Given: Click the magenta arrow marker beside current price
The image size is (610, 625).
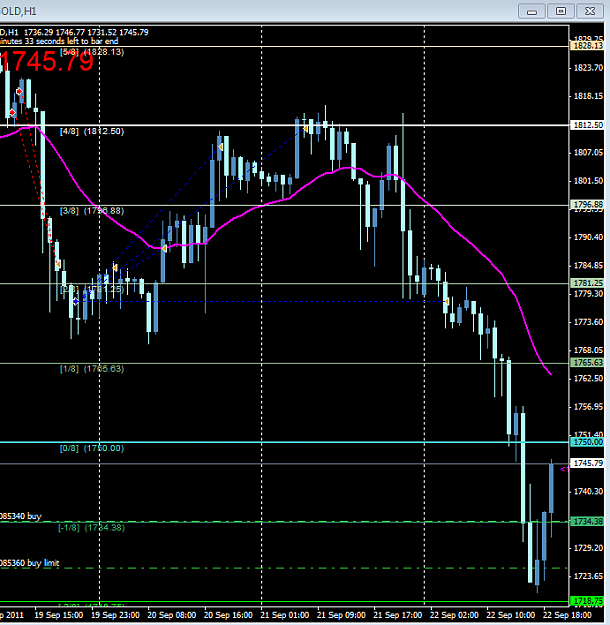Looking at the screenshot, I should point(564,469).
